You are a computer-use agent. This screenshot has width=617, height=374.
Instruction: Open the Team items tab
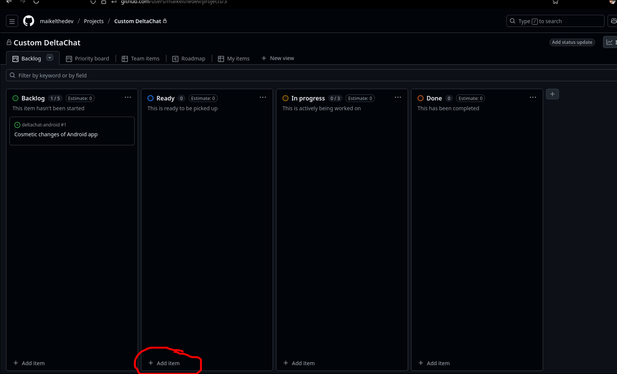(141, 59)
